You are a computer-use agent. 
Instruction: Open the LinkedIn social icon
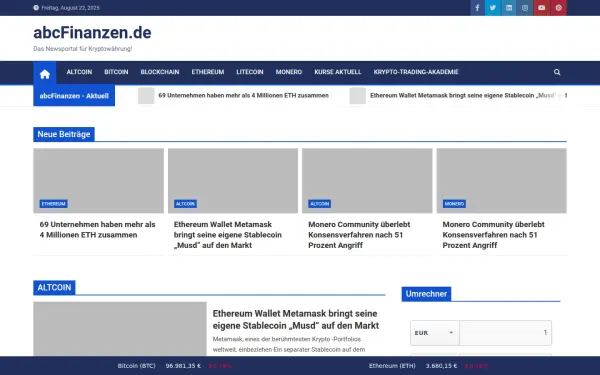click(509, 8)
